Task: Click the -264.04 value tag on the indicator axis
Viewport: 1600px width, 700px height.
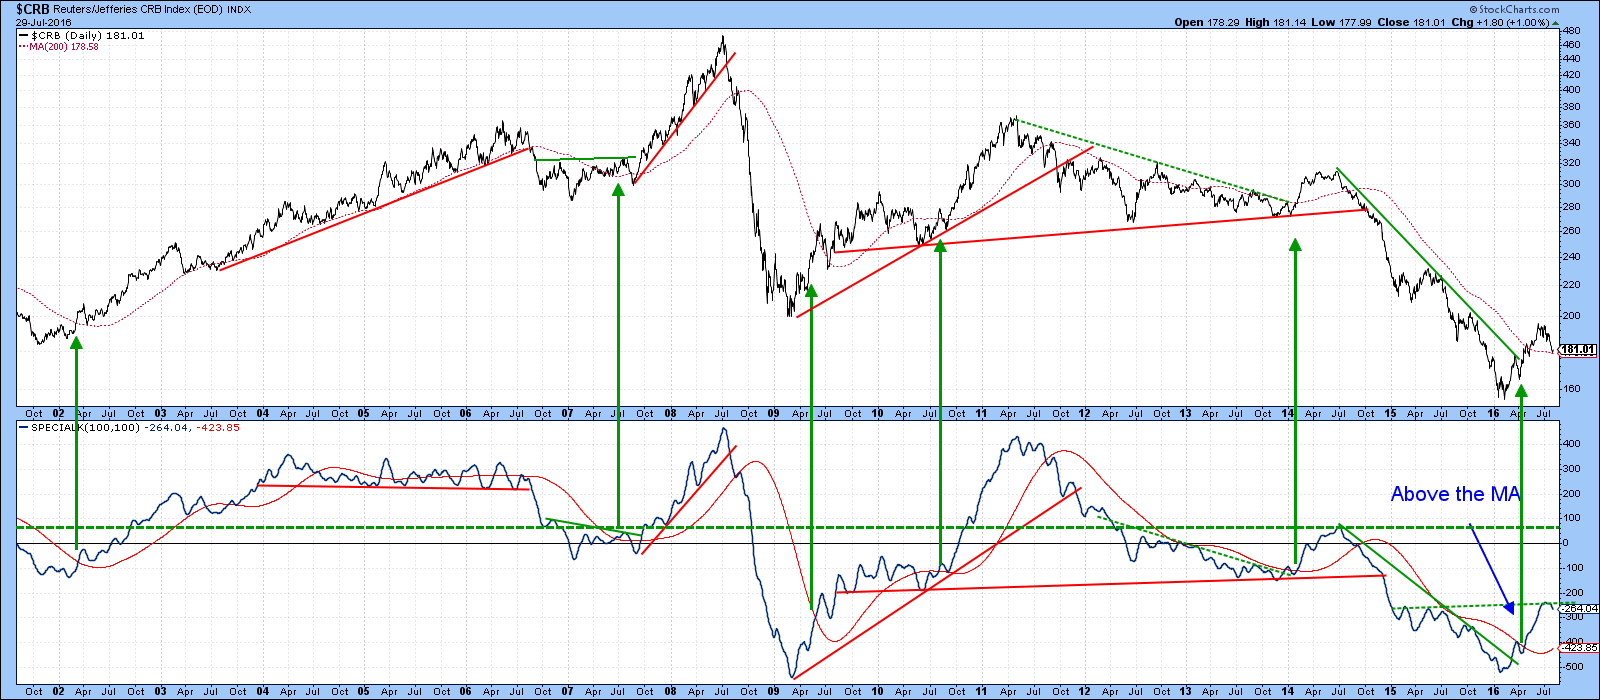Action: coord(1580,608)
